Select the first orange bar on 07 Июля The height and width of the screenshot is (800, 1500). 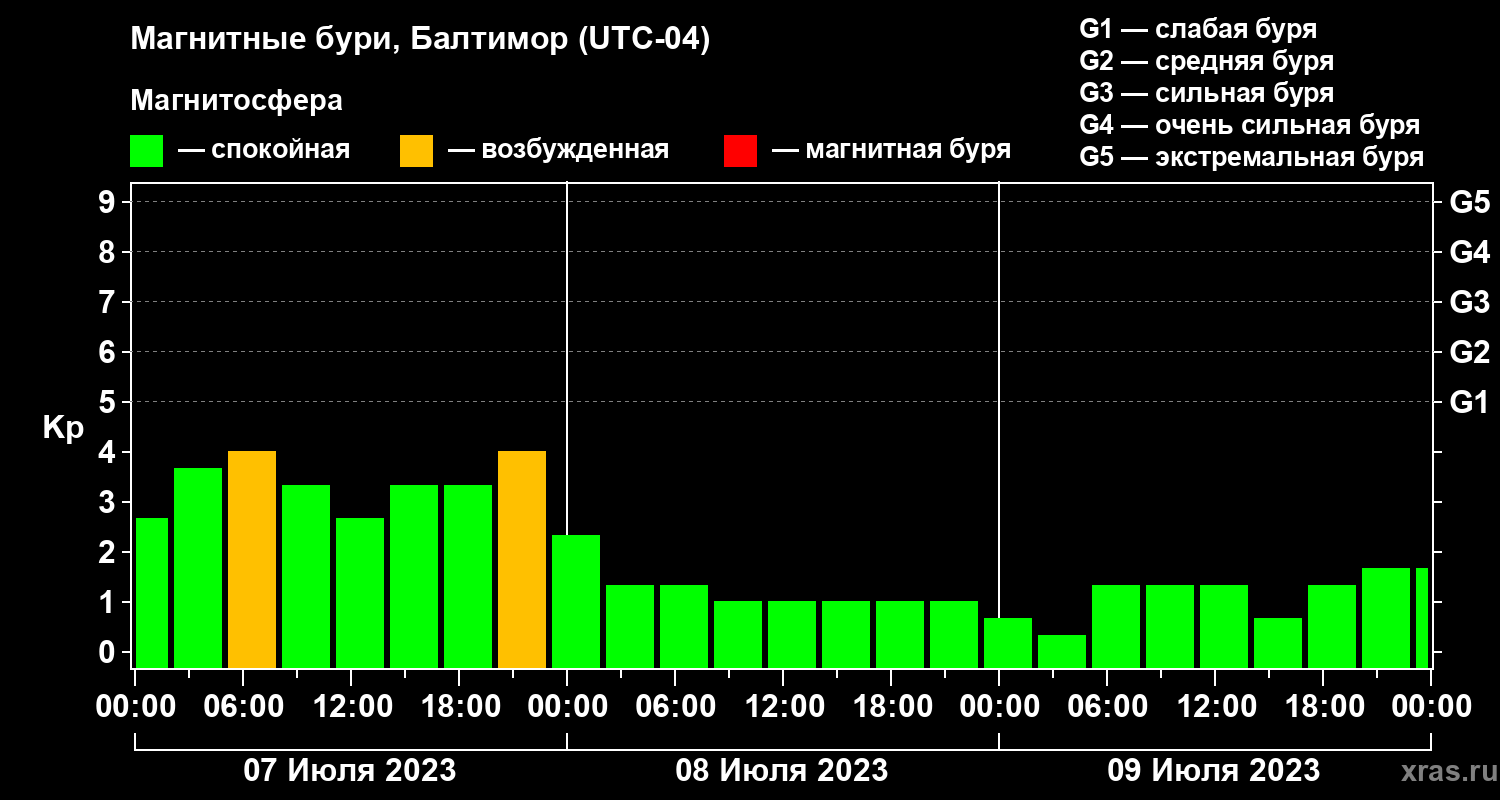(252, 560)
